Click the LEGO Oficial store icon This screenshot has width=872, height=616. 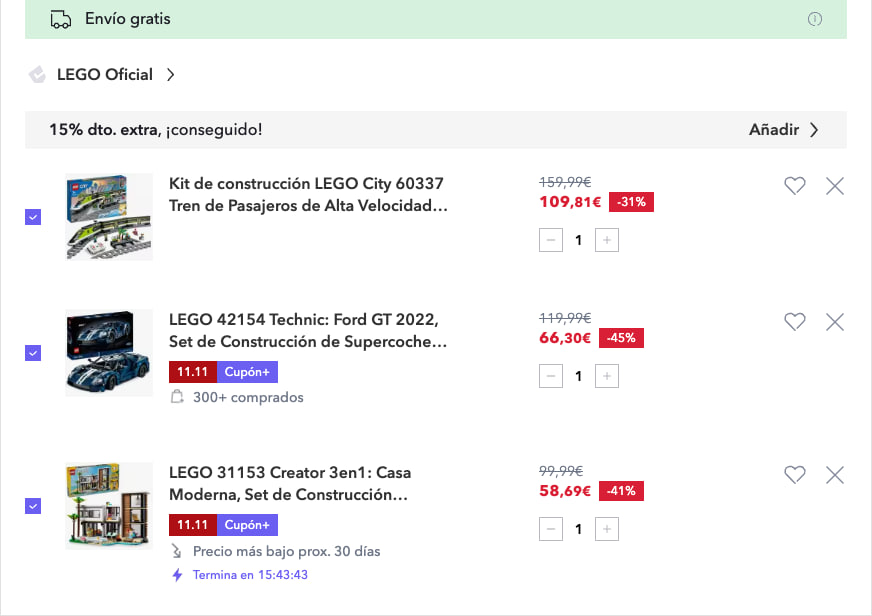click(38, 74)
